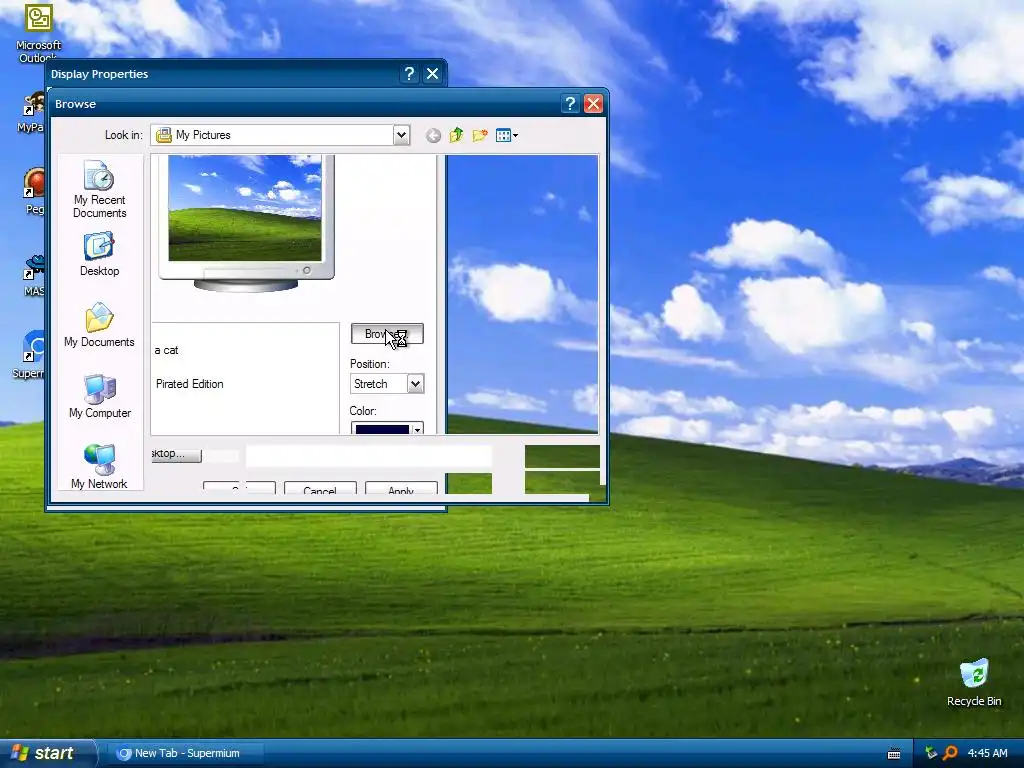Viewport: 1024px width, 768px height.
Task: Open the Color picker swatch dropdown
Action: 387,428
